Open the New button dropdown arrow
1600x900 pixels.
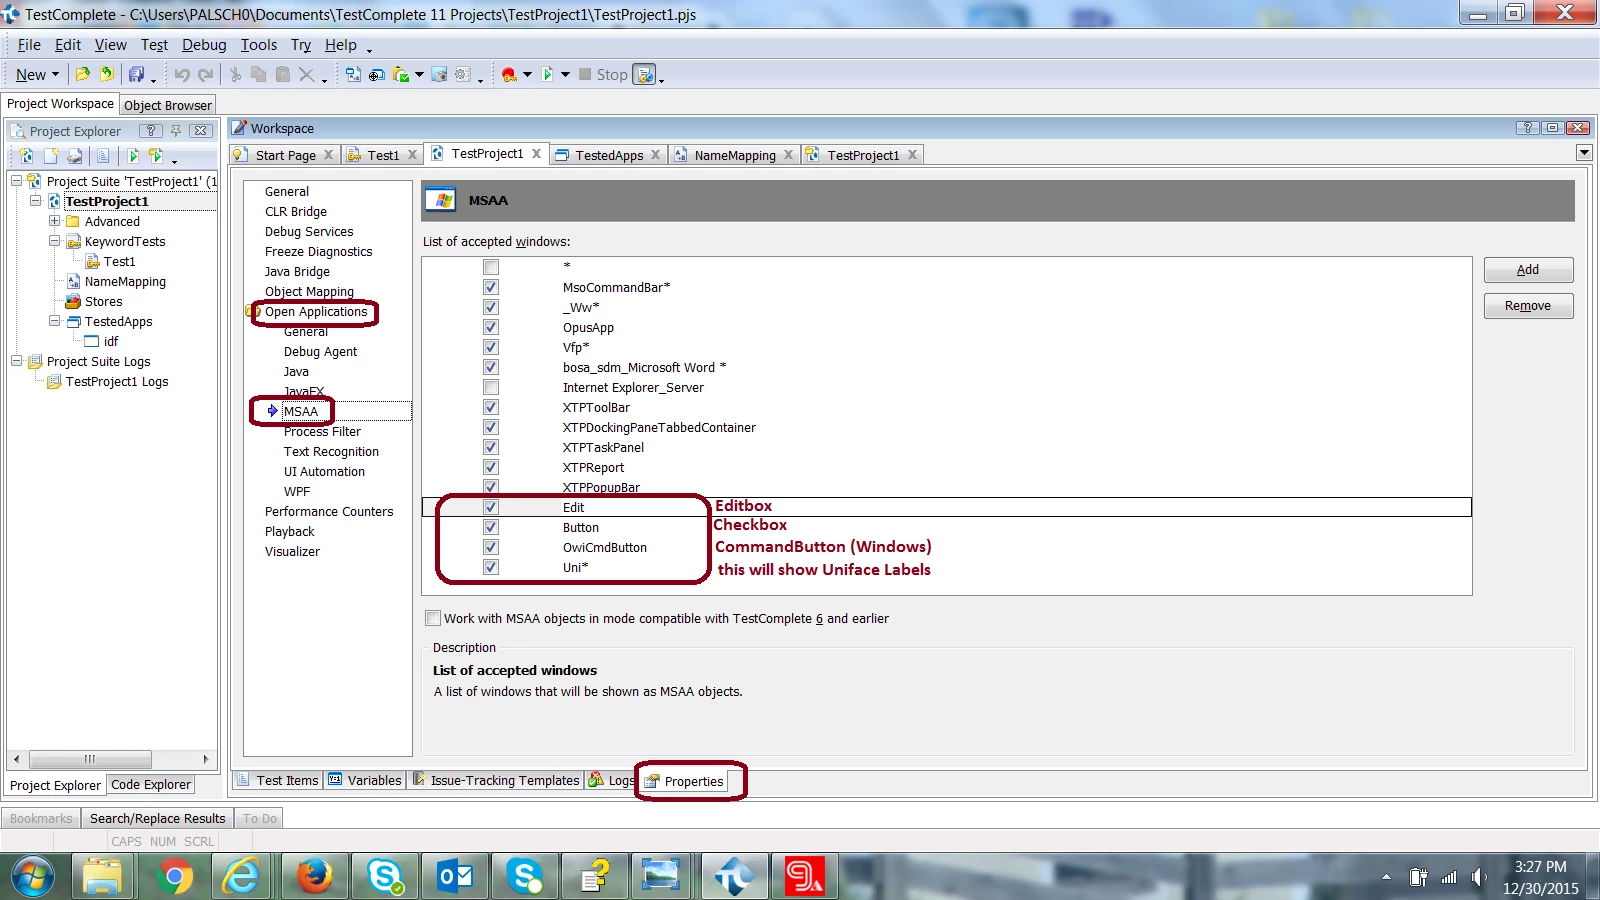tap(55, 75)
